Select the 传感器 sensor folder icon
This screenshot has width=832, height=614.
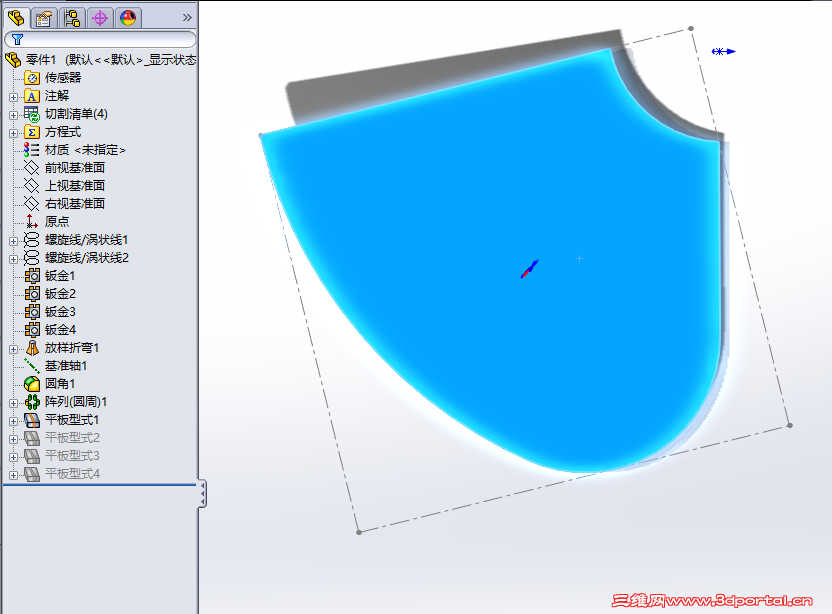(32, 78)
